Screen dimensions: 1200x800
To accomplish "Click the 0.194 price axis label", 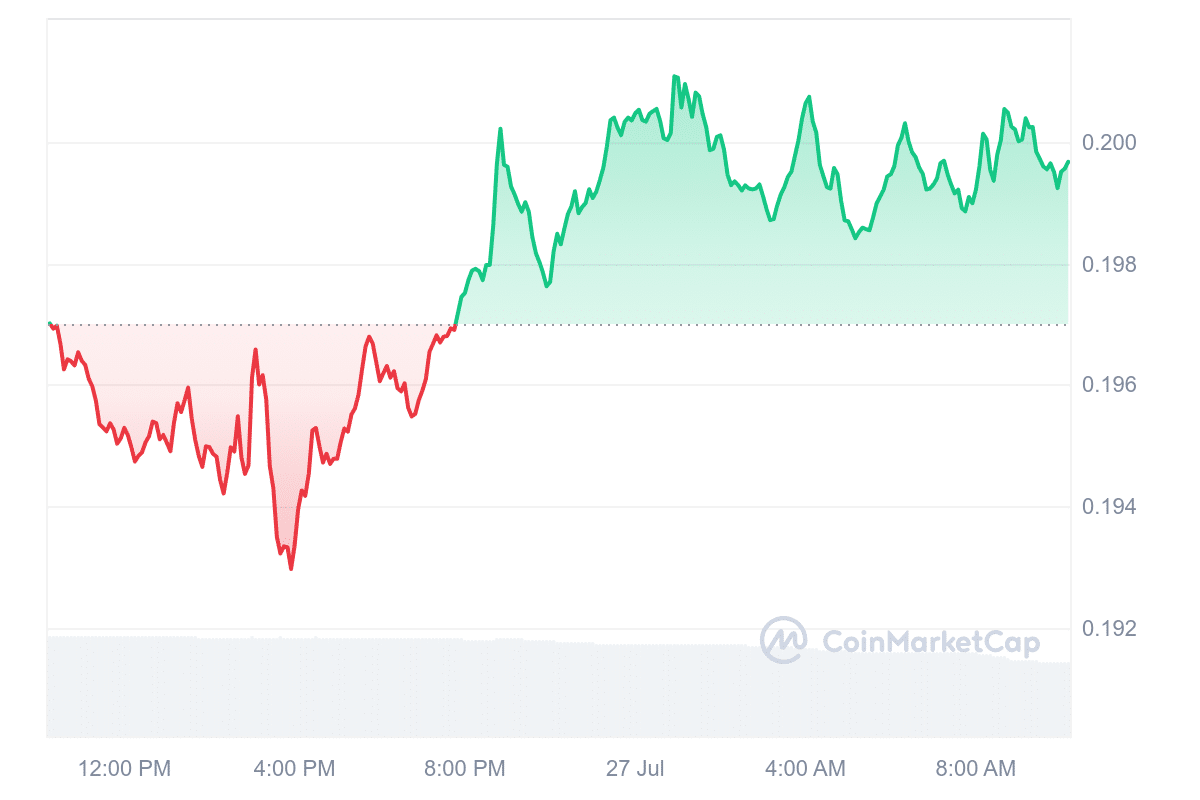I will pyautogui.click(x=1109, y=508).
